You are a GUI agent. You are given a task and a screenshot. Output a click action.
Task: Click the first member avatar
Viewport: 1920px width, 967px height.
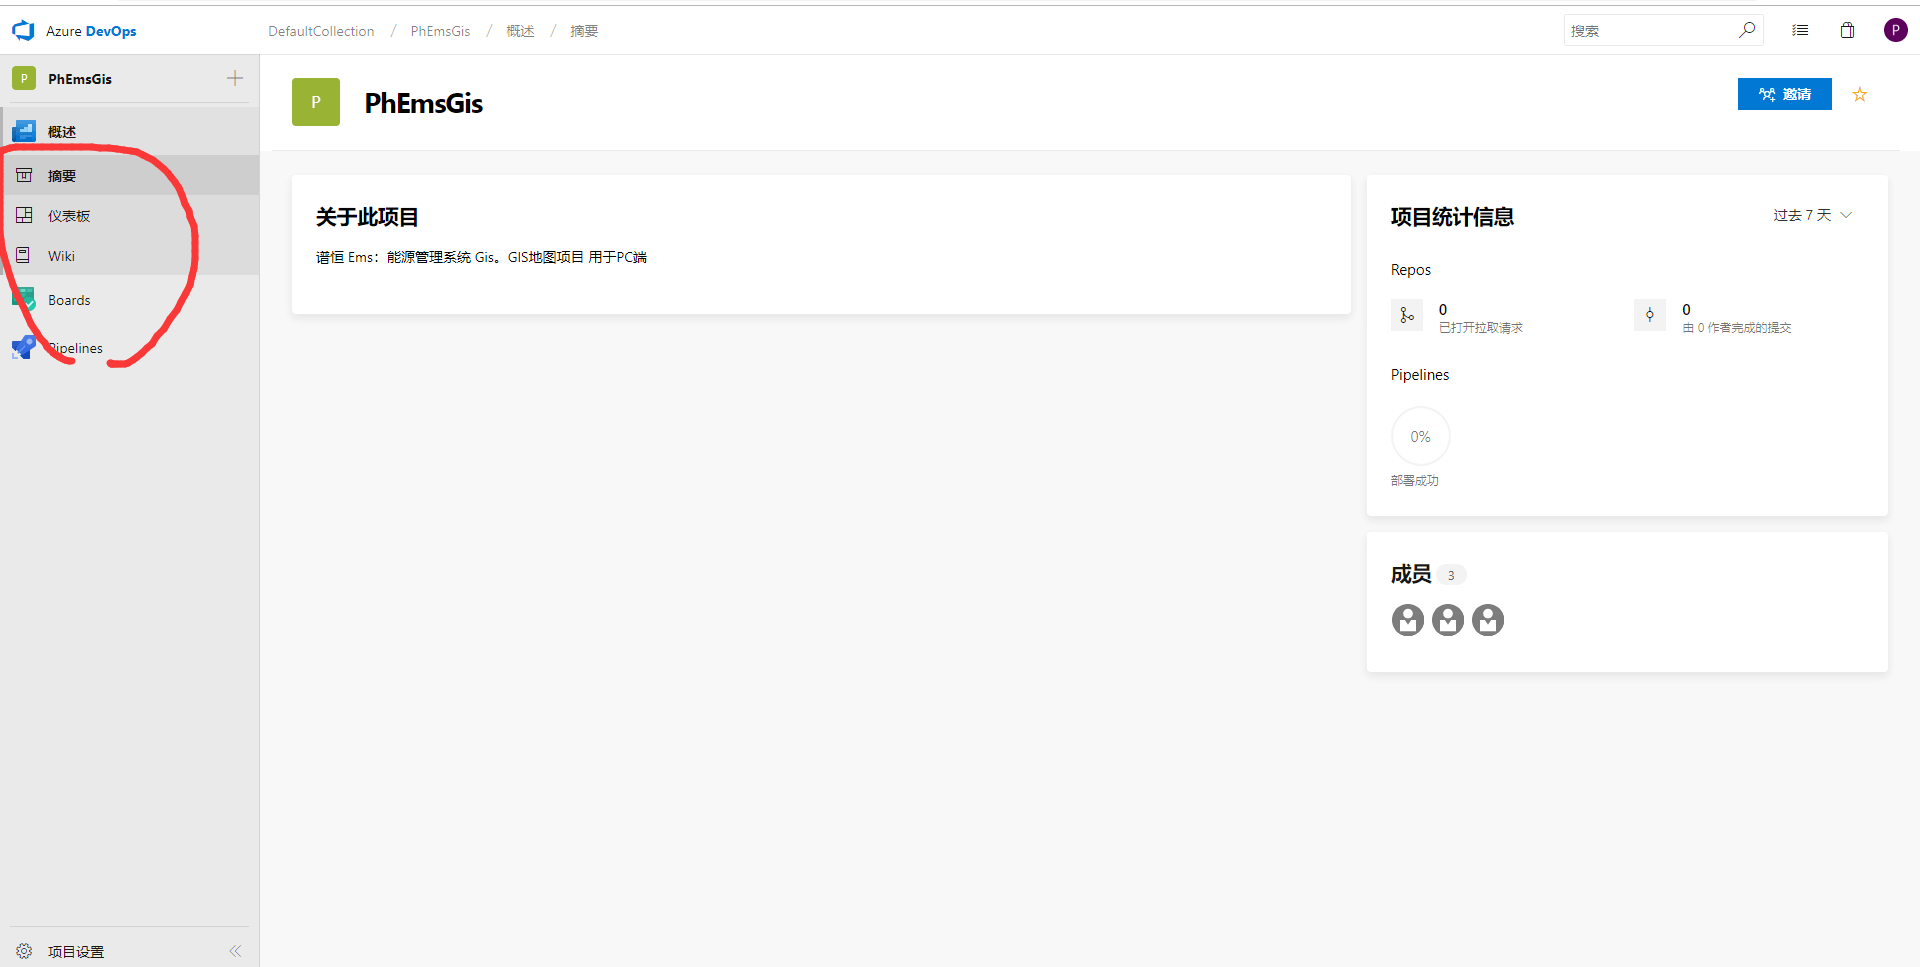[1408, 620]
